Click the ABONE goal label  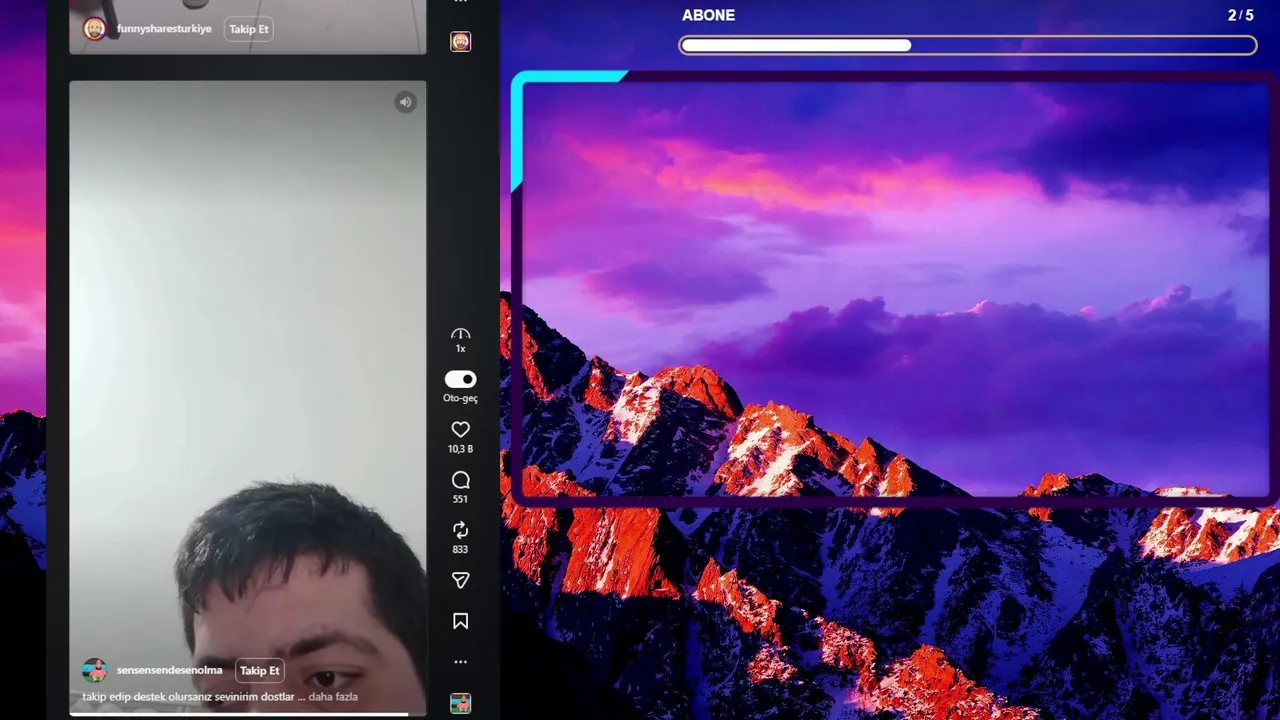708,15
